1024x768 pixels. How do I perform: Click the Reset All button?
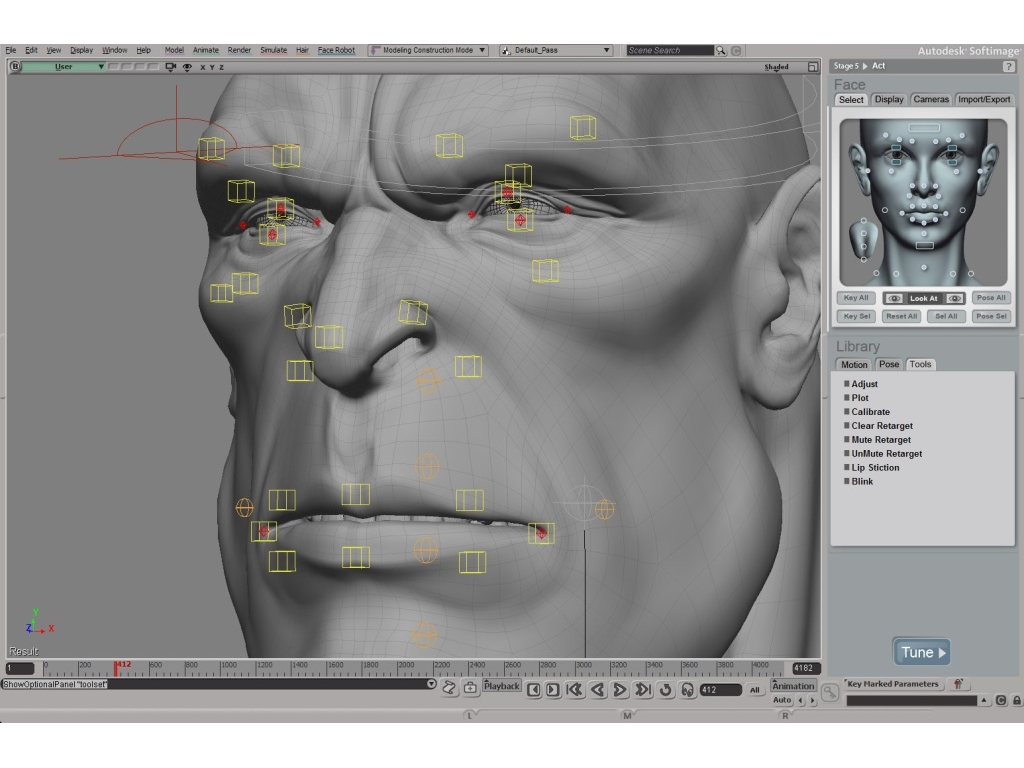point(902,316)
